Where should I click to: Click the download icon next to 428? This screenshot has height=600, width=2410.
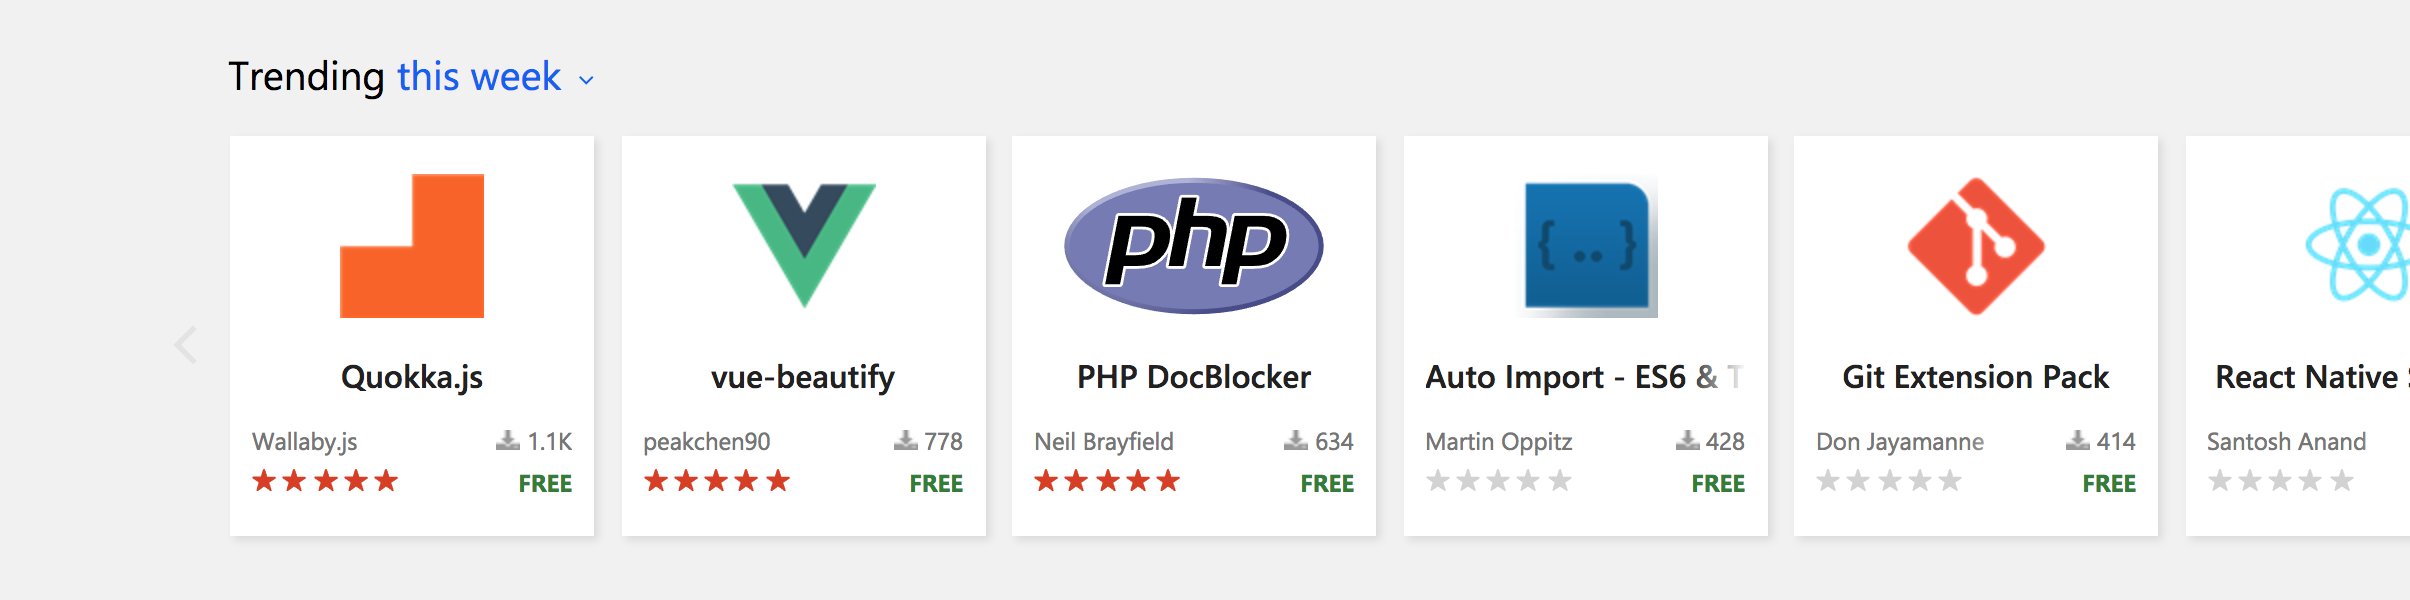point(1688,440)
